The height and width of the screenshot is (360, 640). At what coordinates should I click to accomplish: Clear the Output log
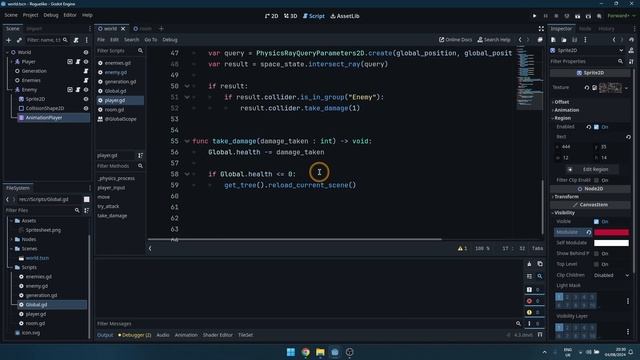click(x=529, y=264)
